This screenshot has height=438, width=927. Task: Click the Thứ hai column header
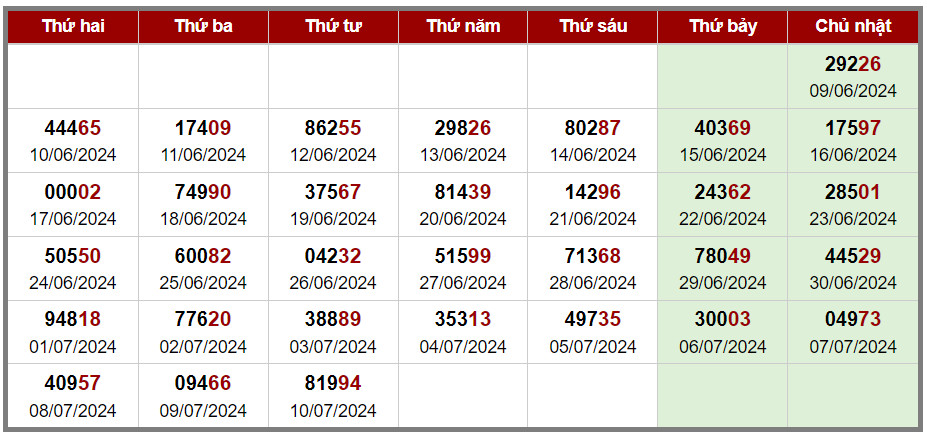click(73, 27)
